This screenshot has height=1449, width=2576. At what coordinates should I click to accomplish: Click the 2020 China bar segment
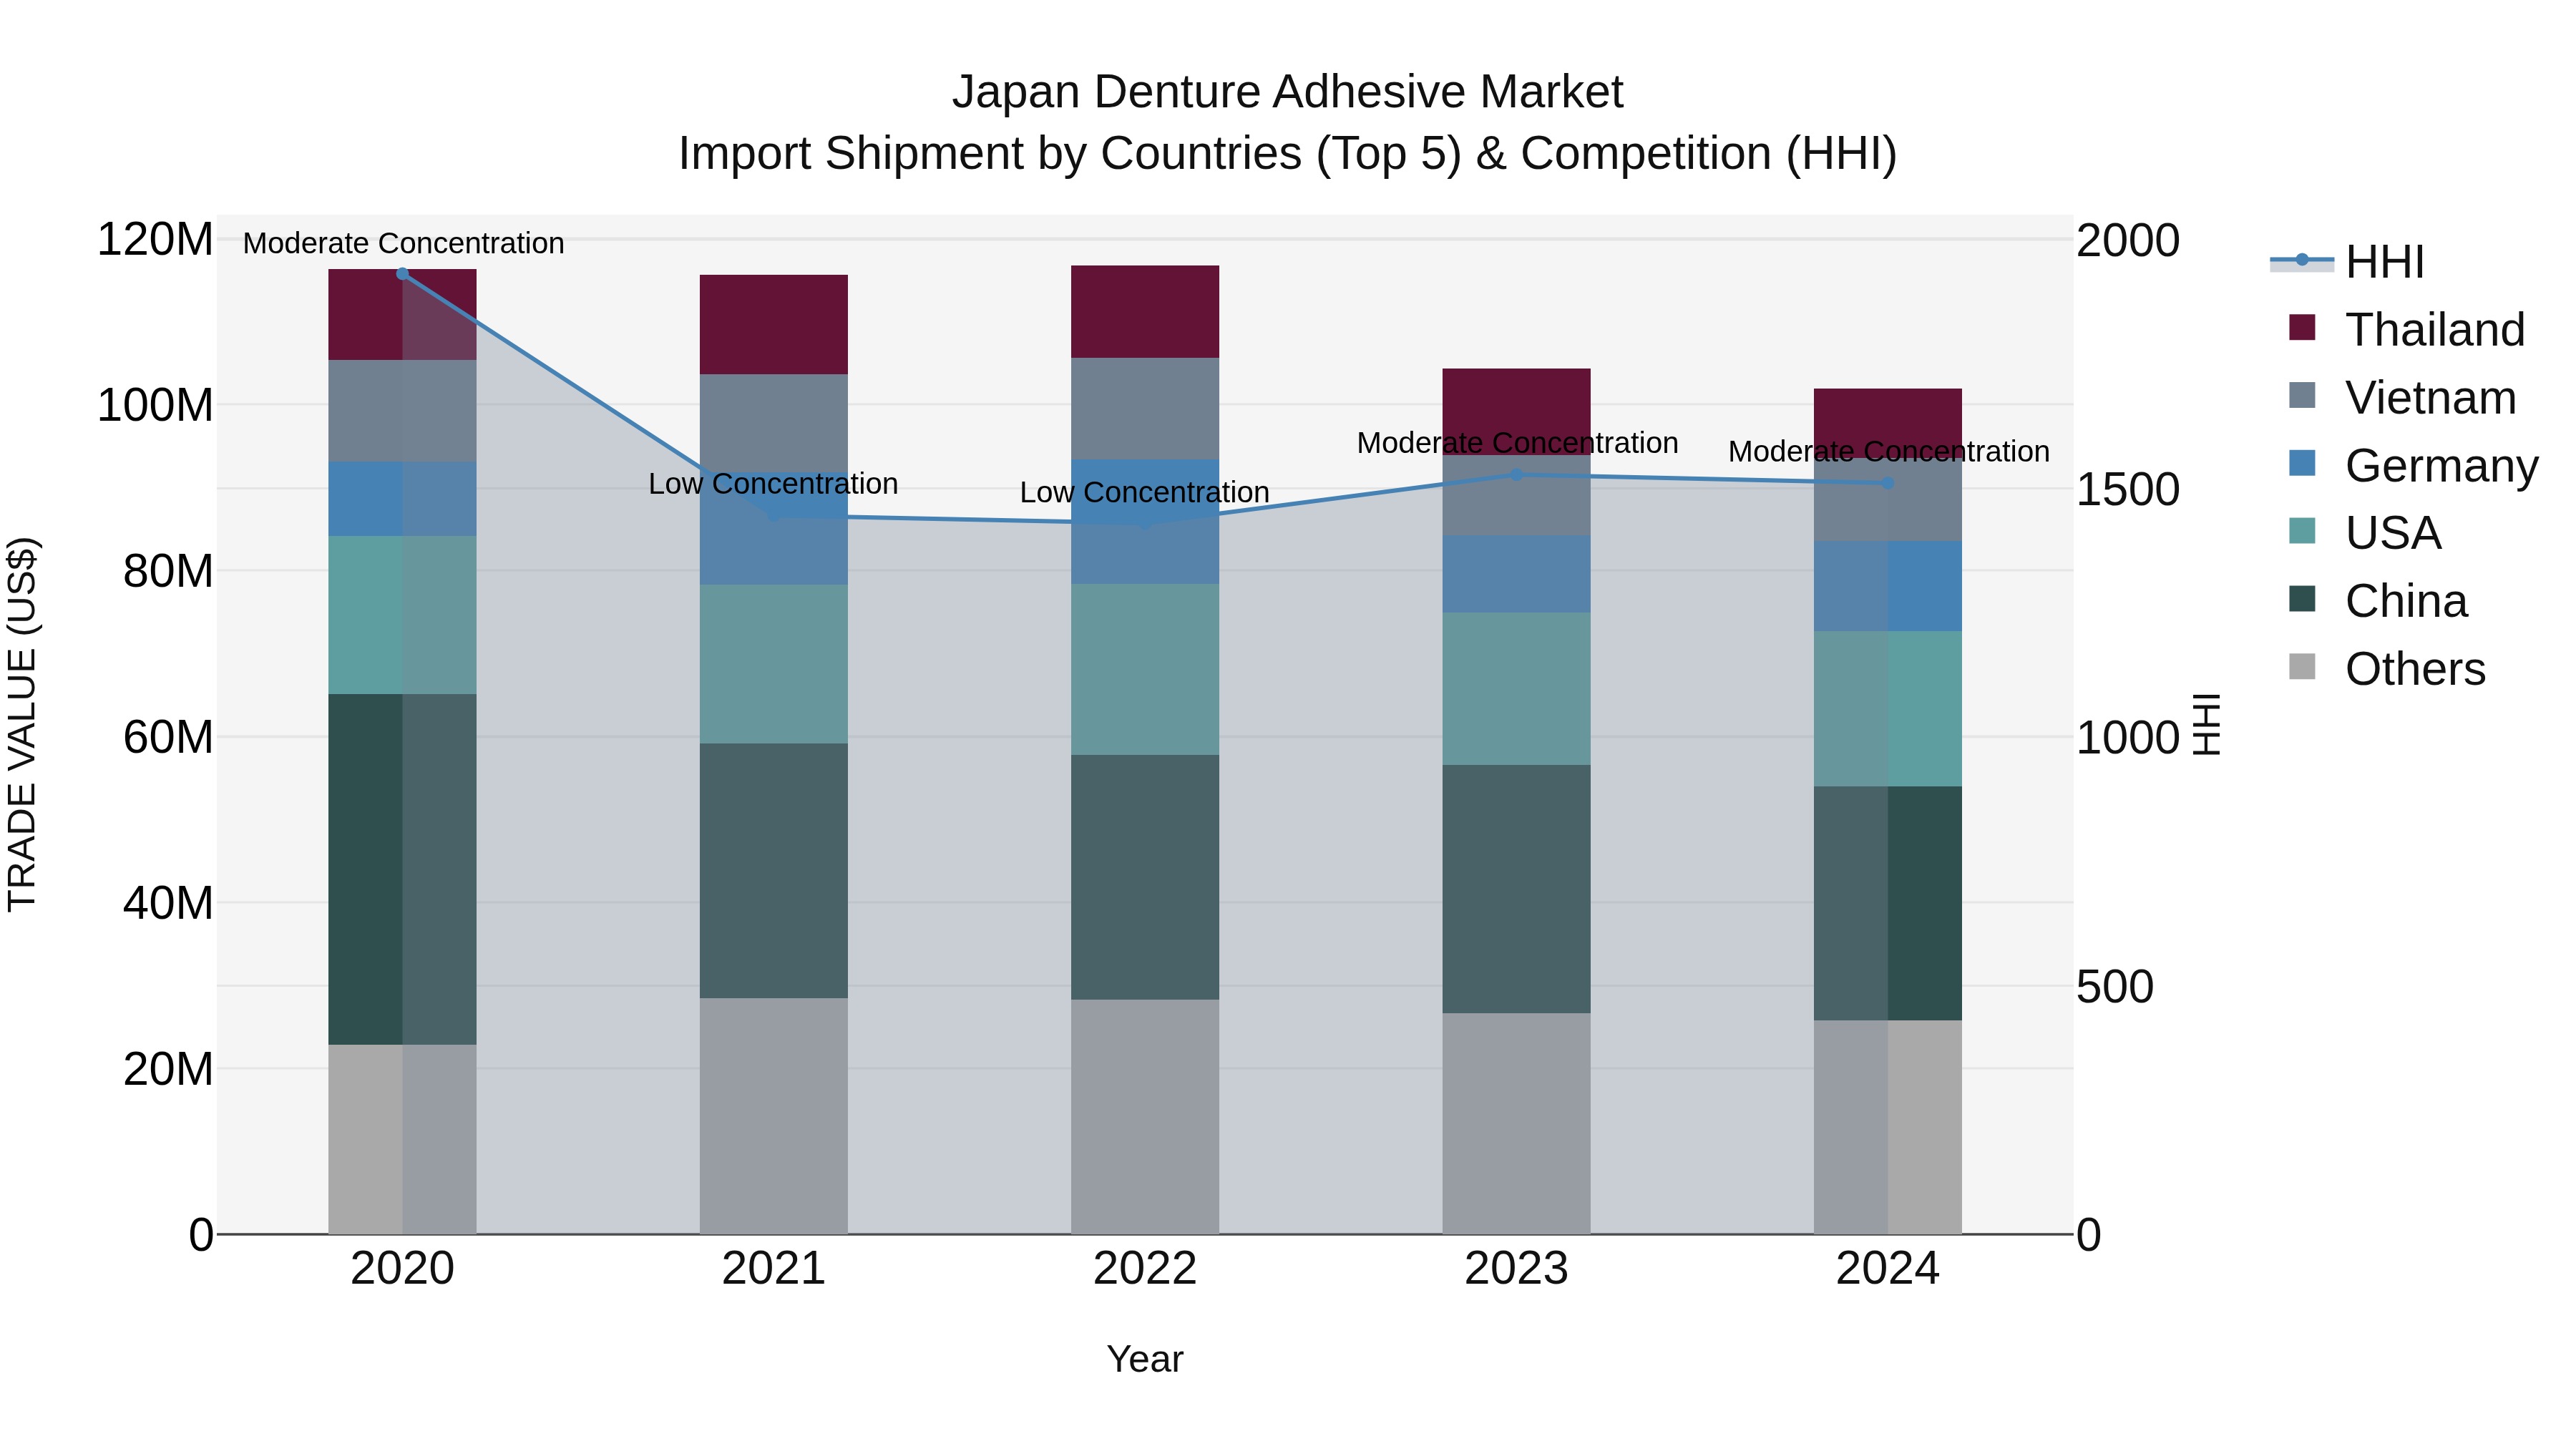click(x=403, y=870)
